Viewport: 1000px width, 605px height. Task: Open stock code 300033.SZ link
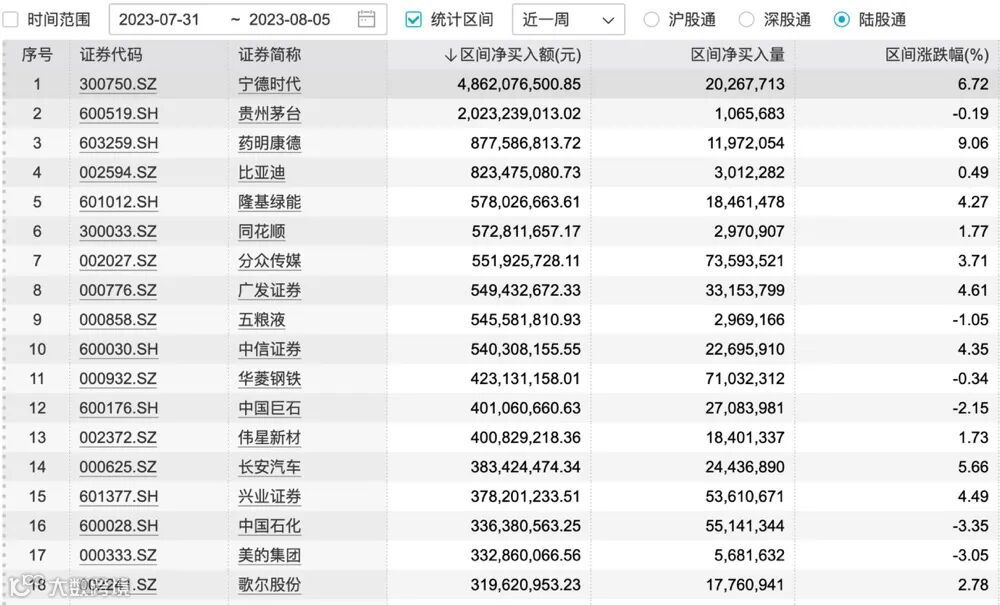tap(118, 231)
